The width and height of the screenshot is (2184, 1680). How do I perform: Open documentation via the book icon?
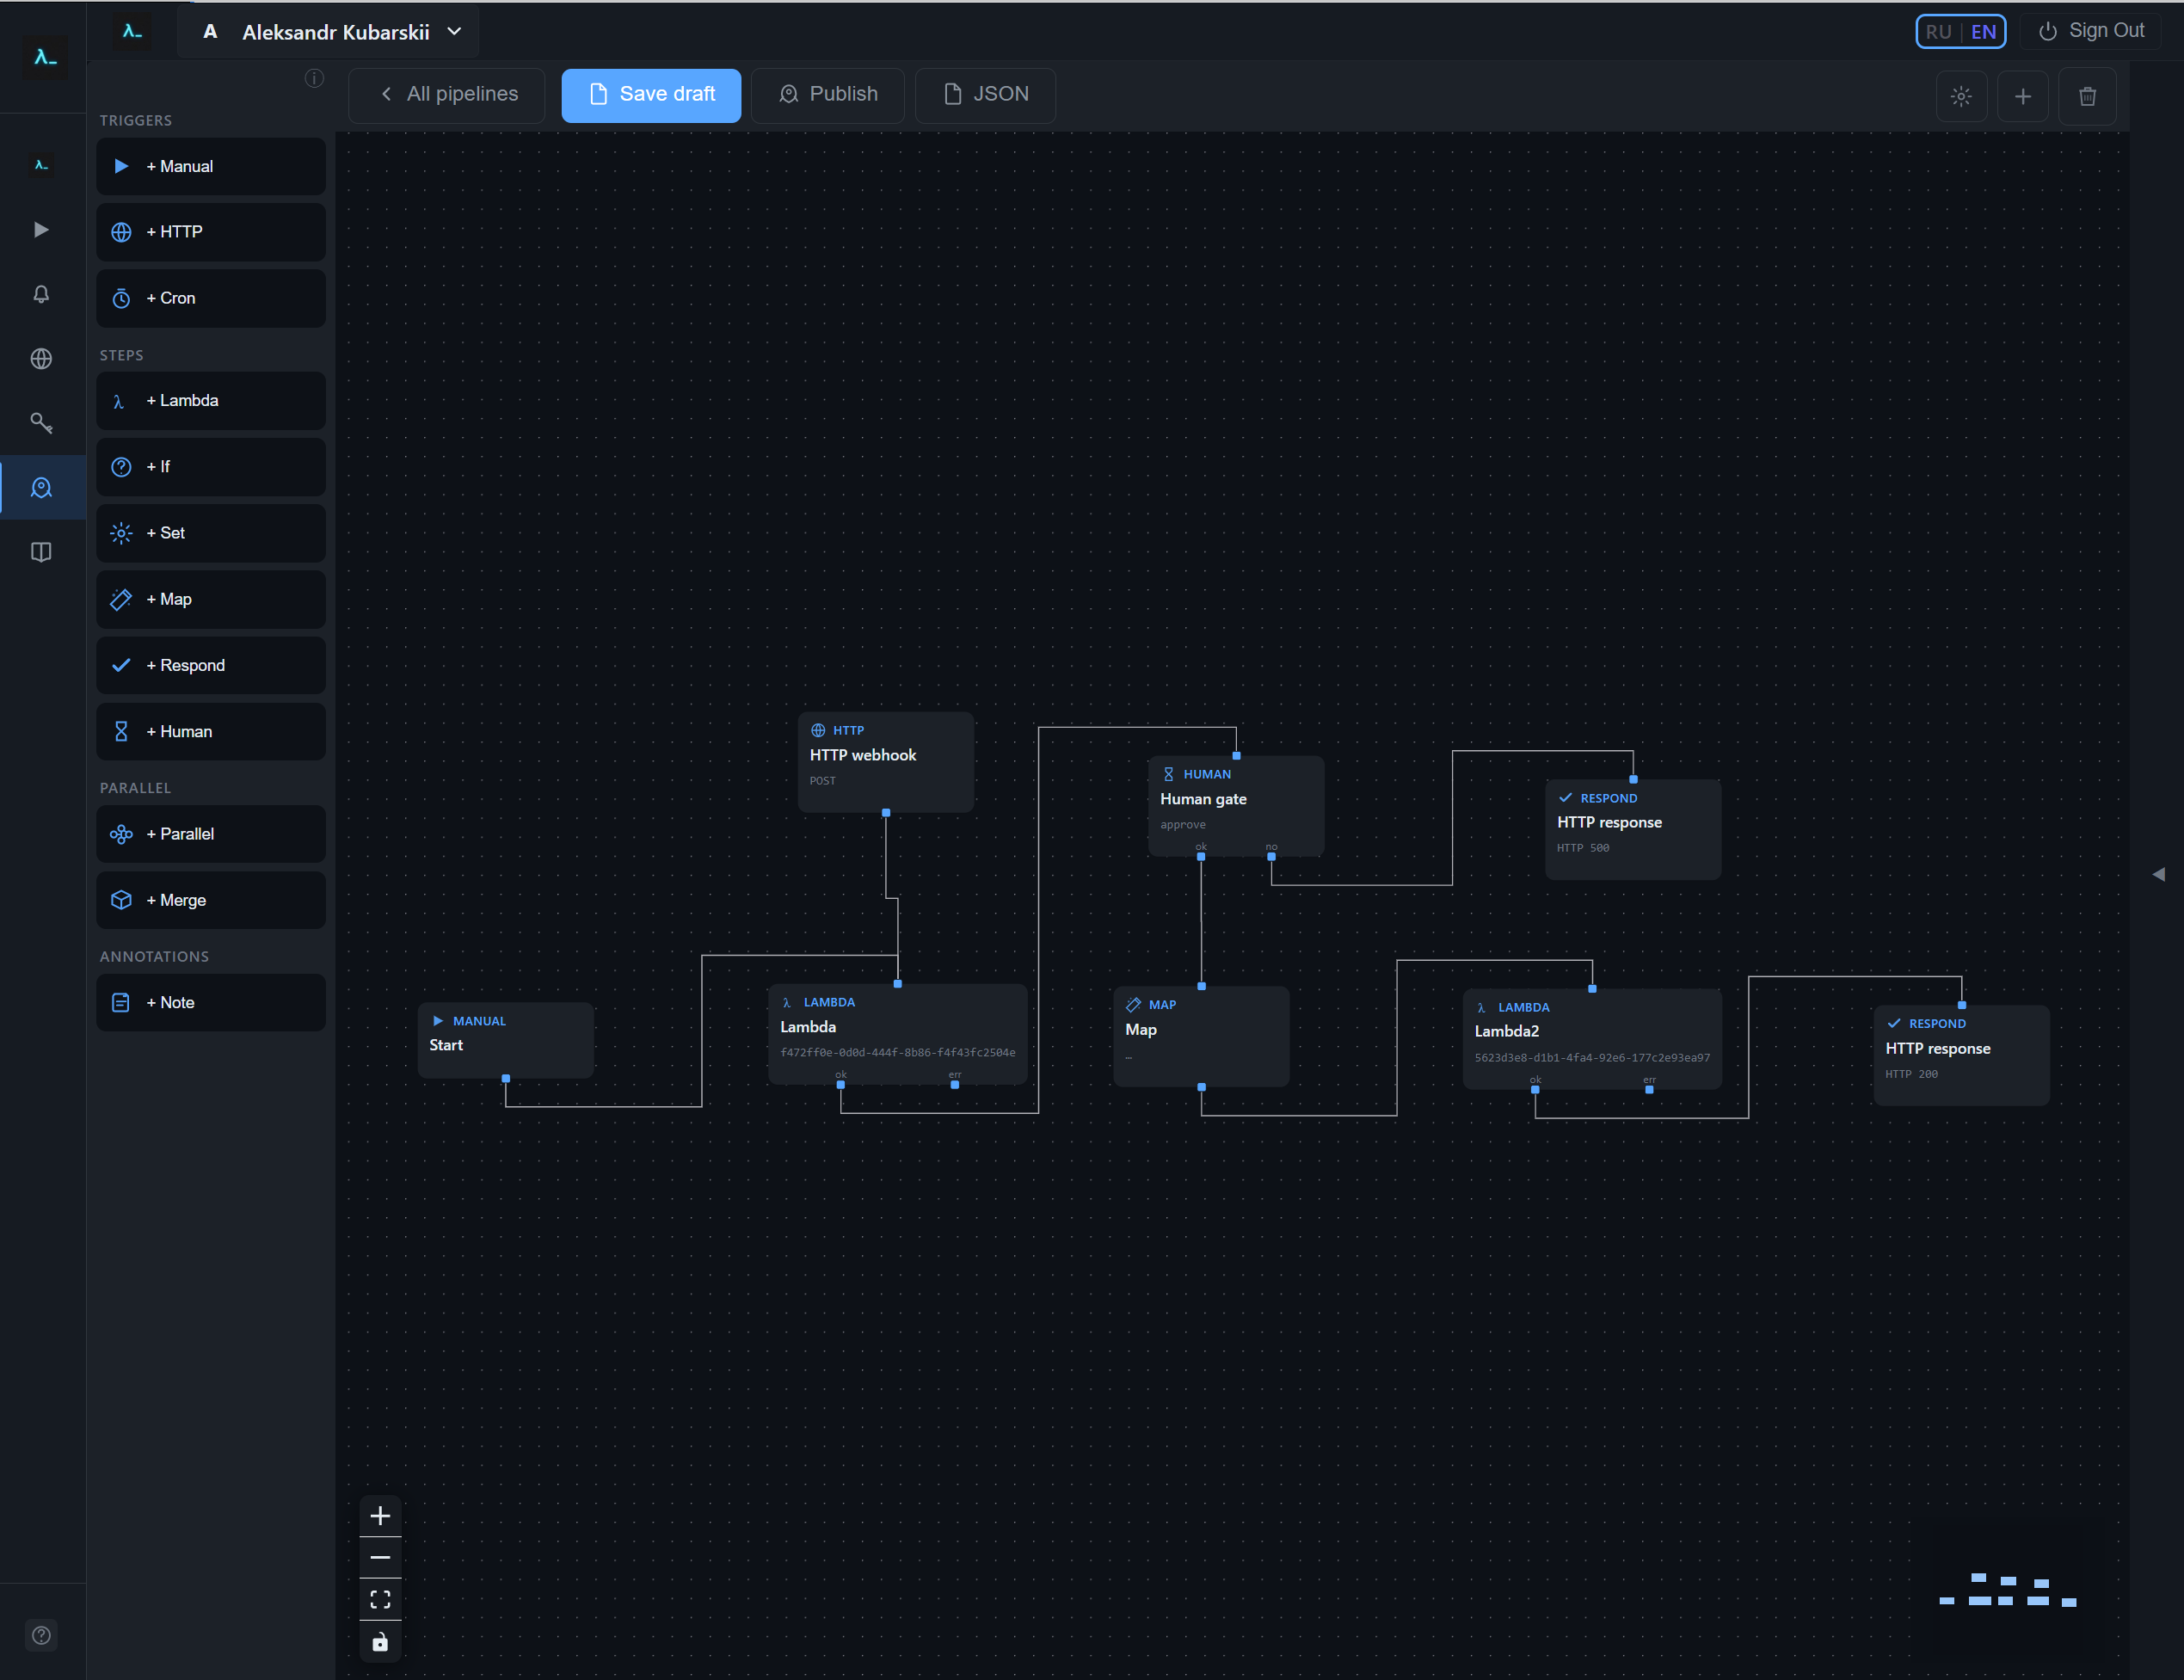(42, 552)
